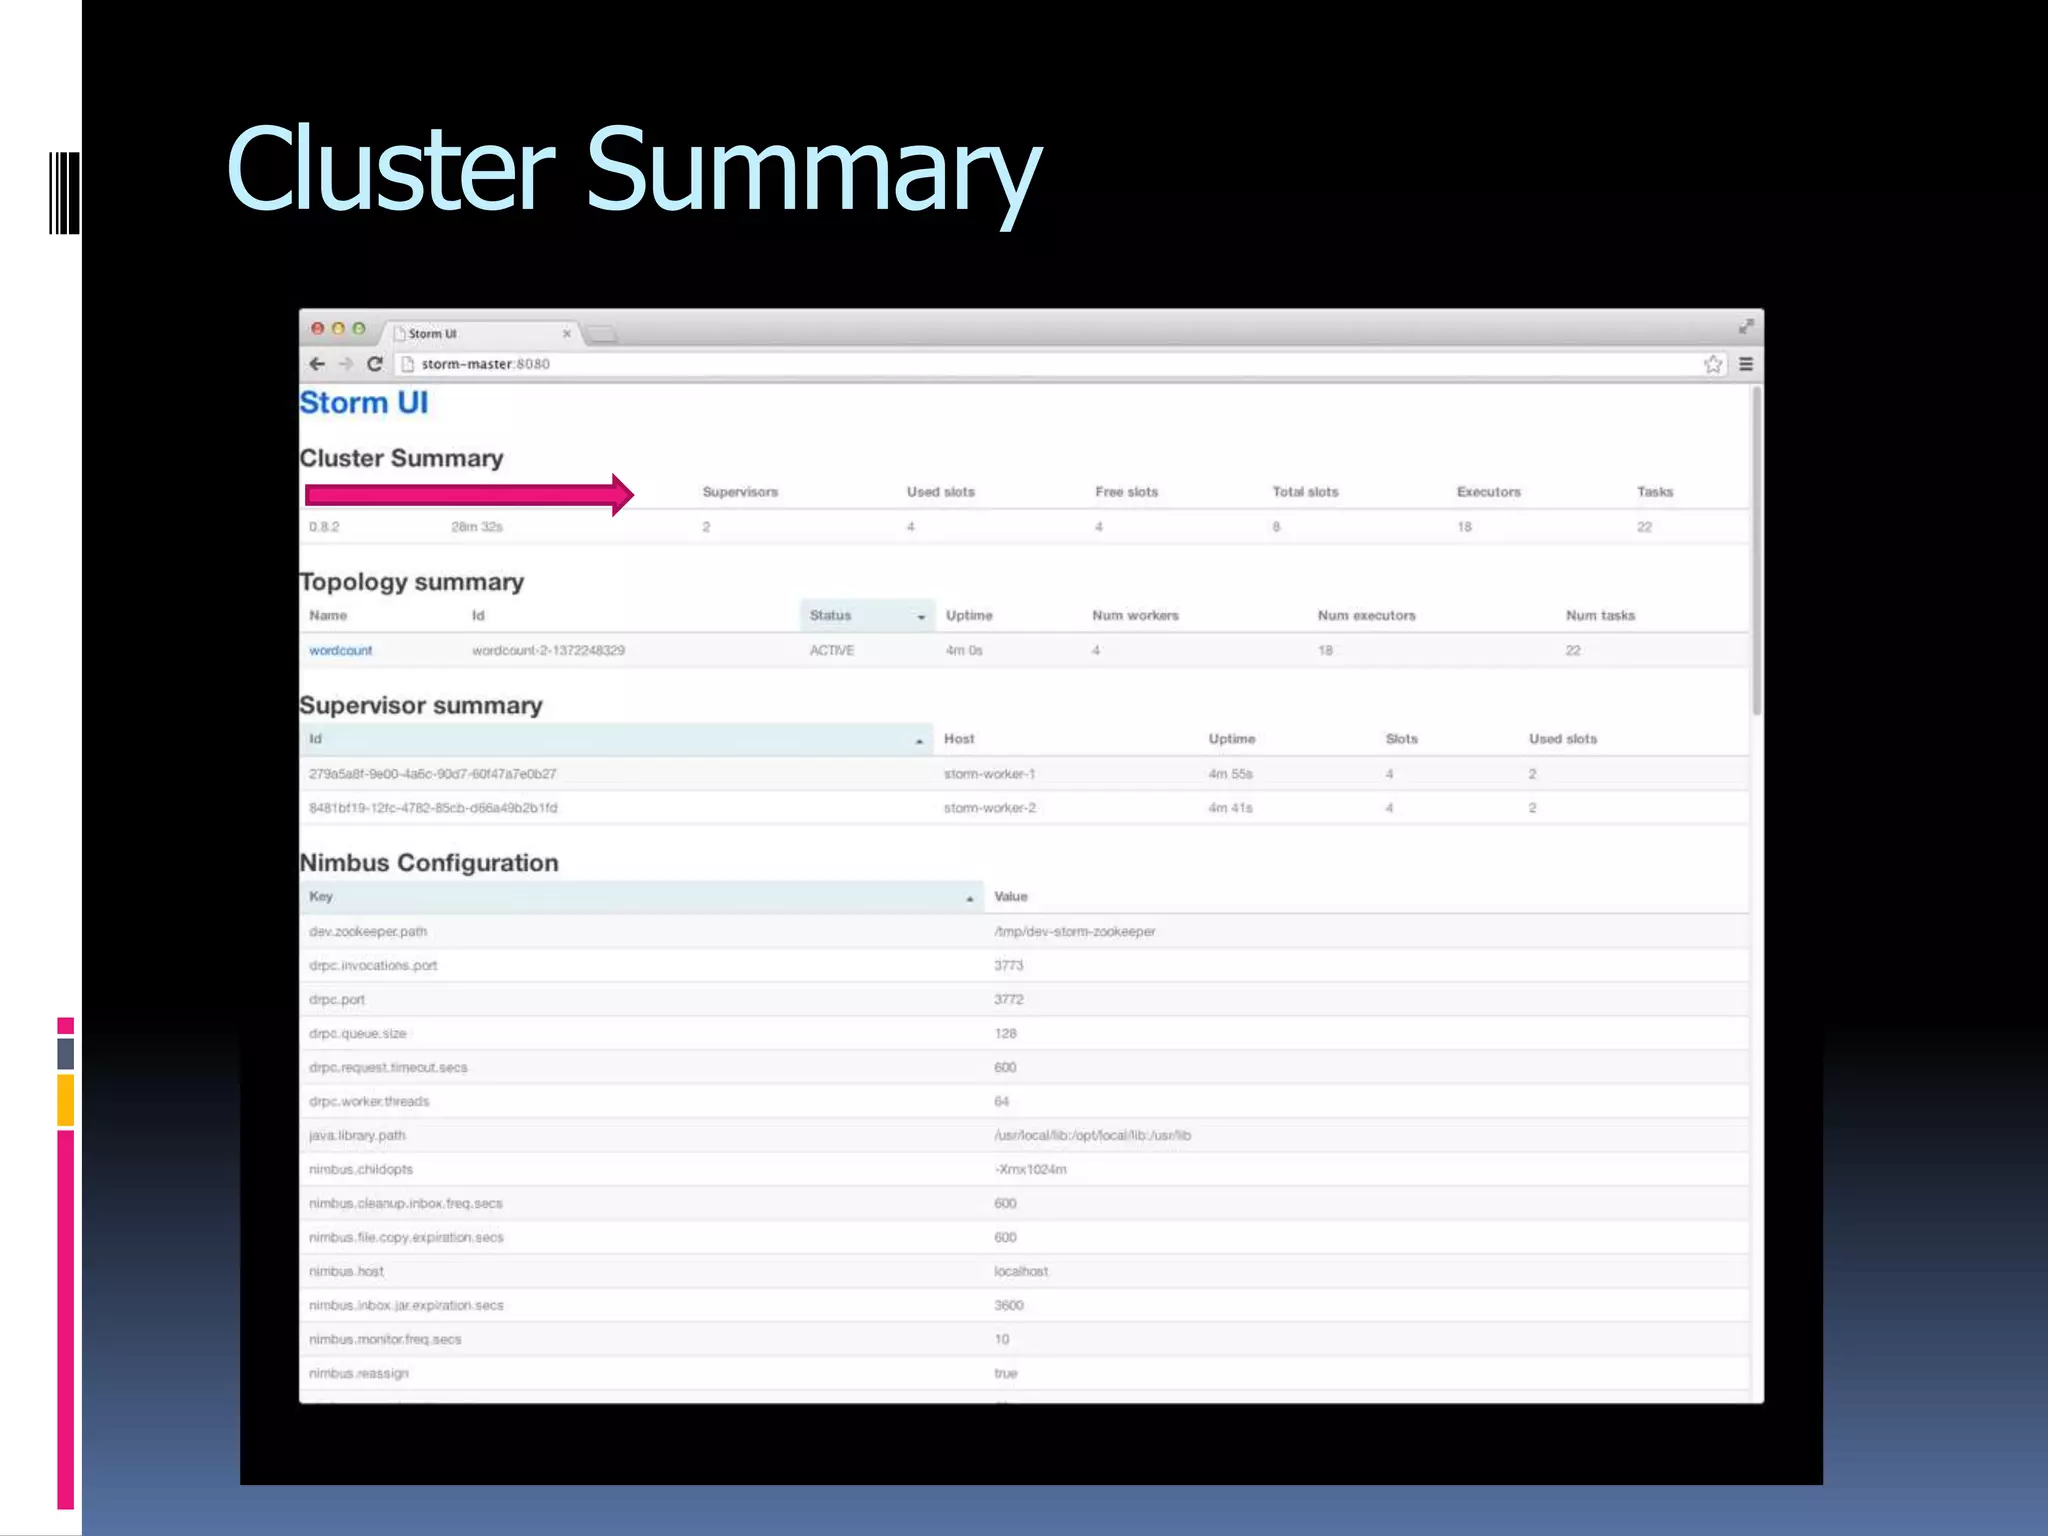Click the Total slots column header
The width and height of the screenshot is (2048, 1536).
point(1305,492)
